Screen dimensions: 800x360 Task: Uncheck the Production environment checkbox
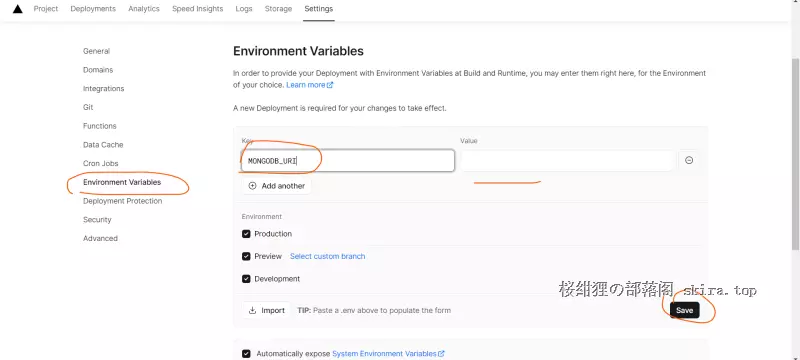click(x=246, y=234)
